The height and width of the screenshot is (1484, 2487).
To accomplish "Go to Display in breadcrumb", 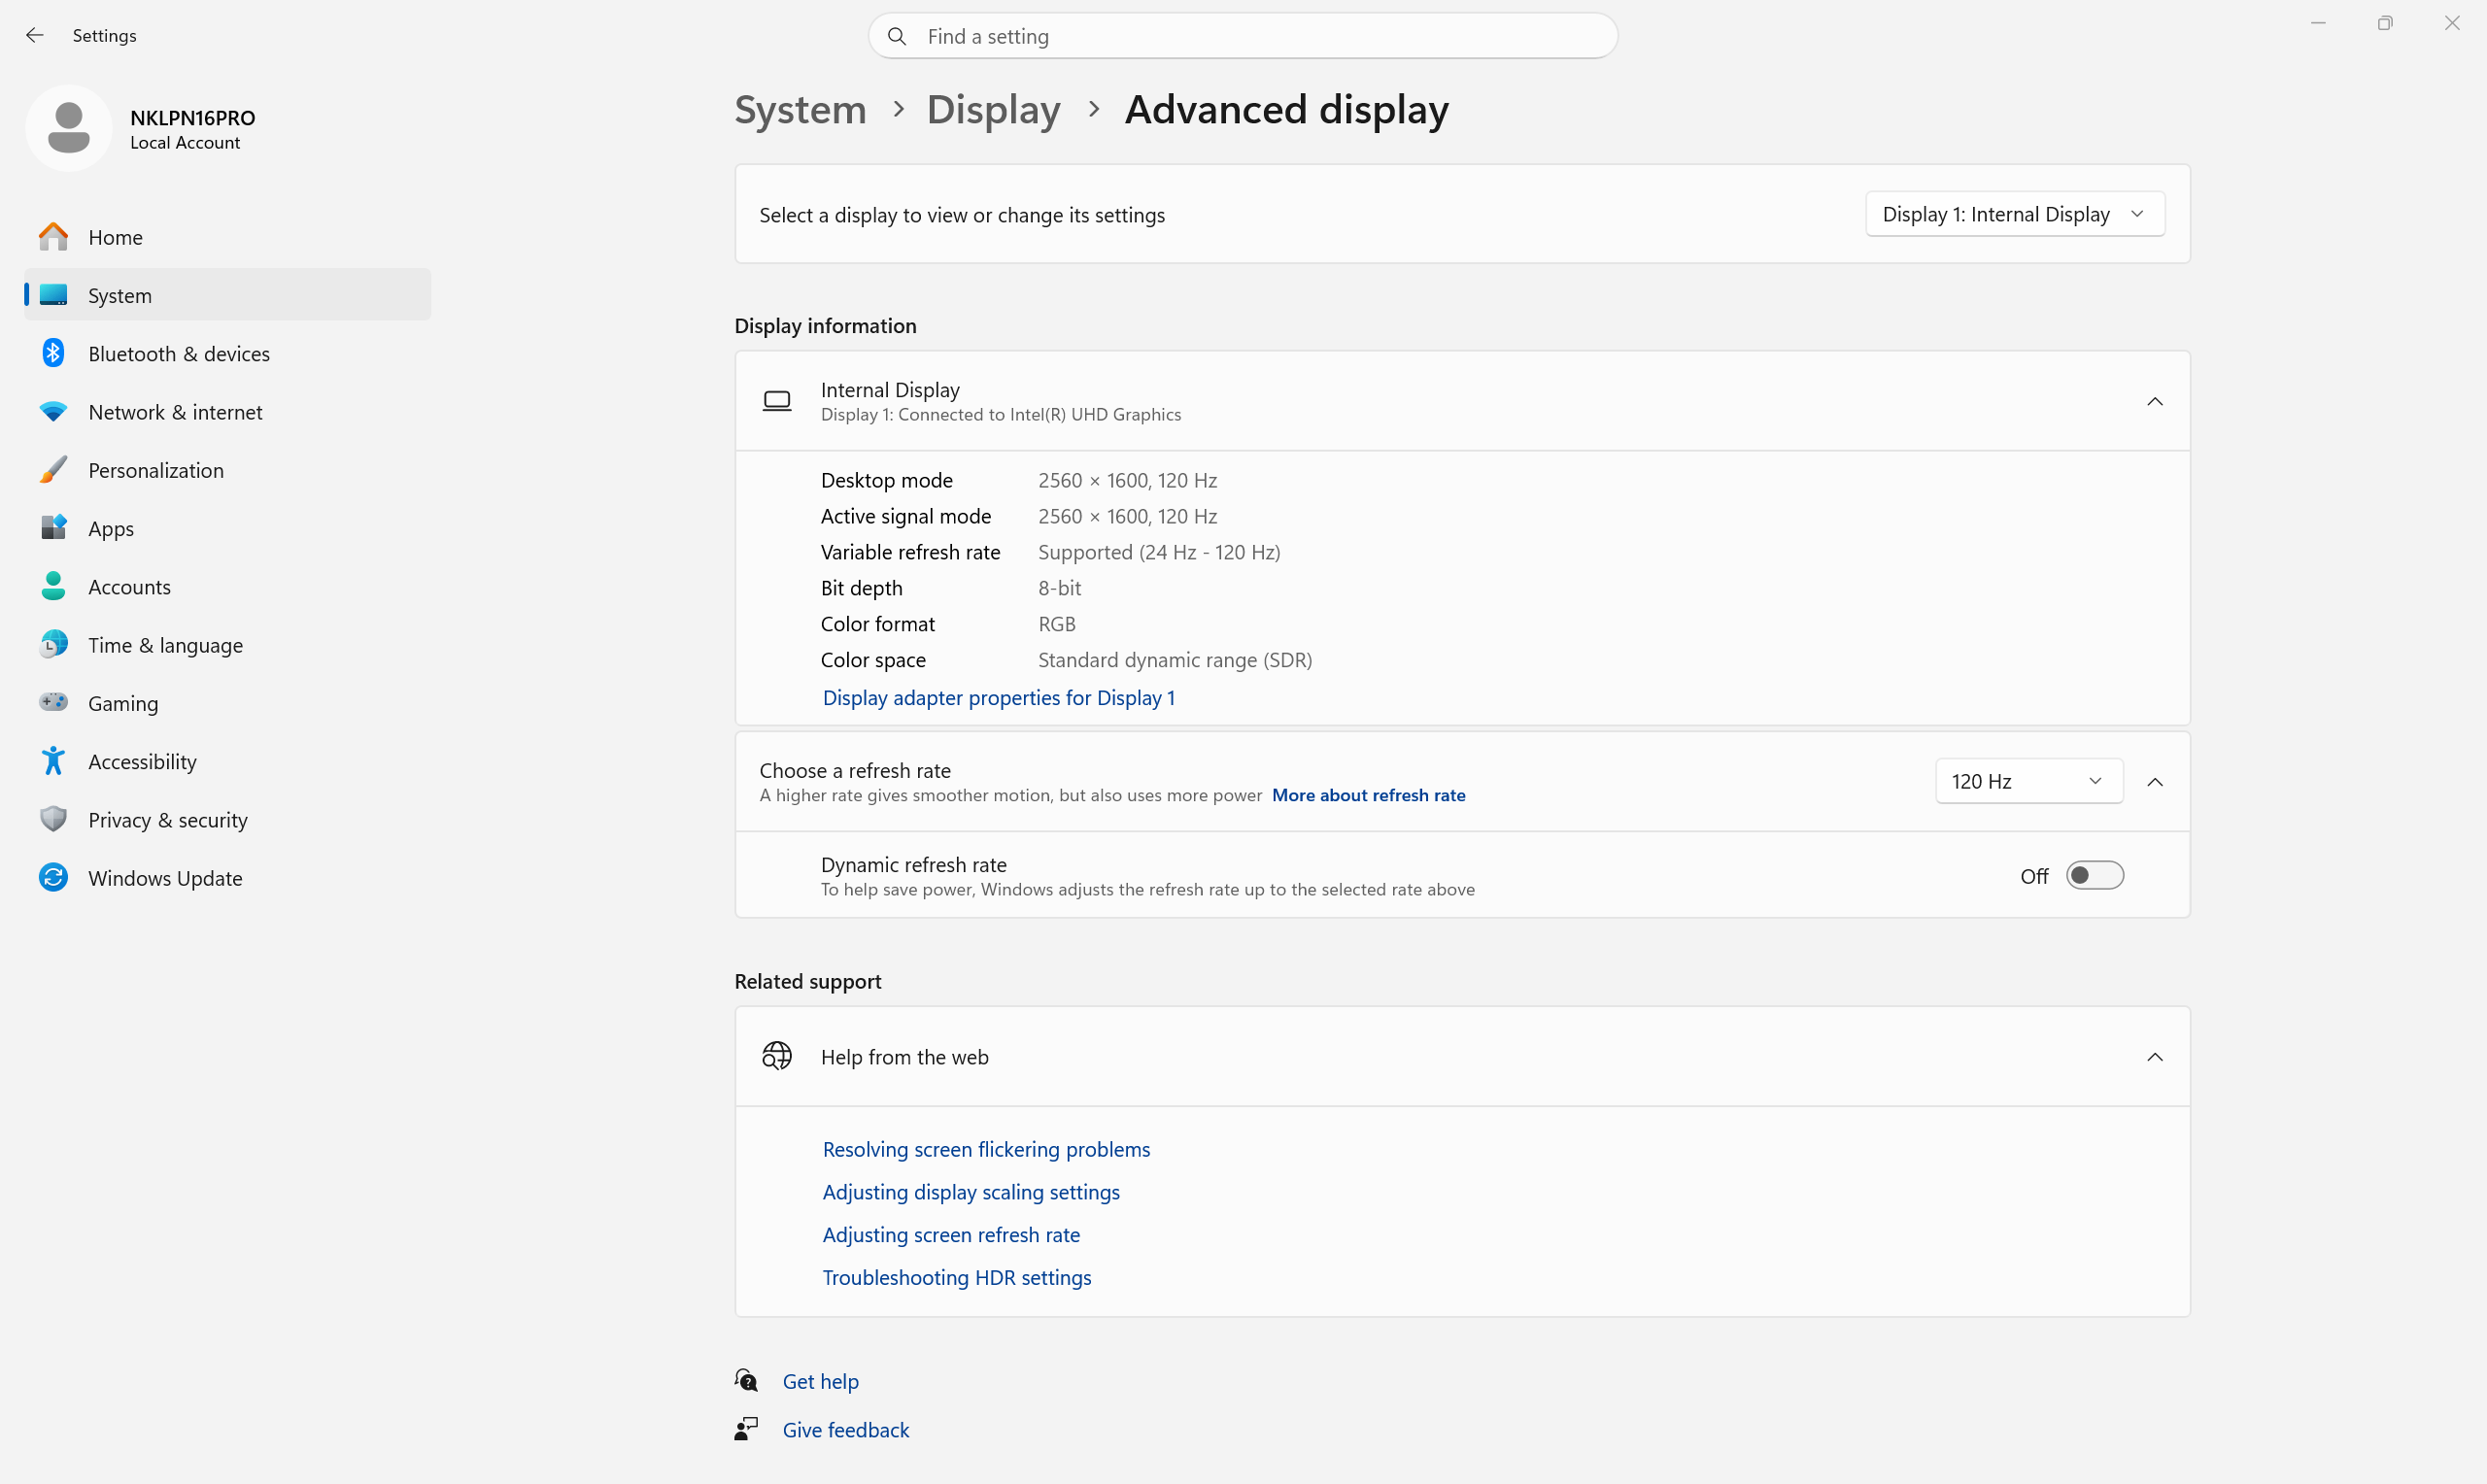I will point(993,109).
